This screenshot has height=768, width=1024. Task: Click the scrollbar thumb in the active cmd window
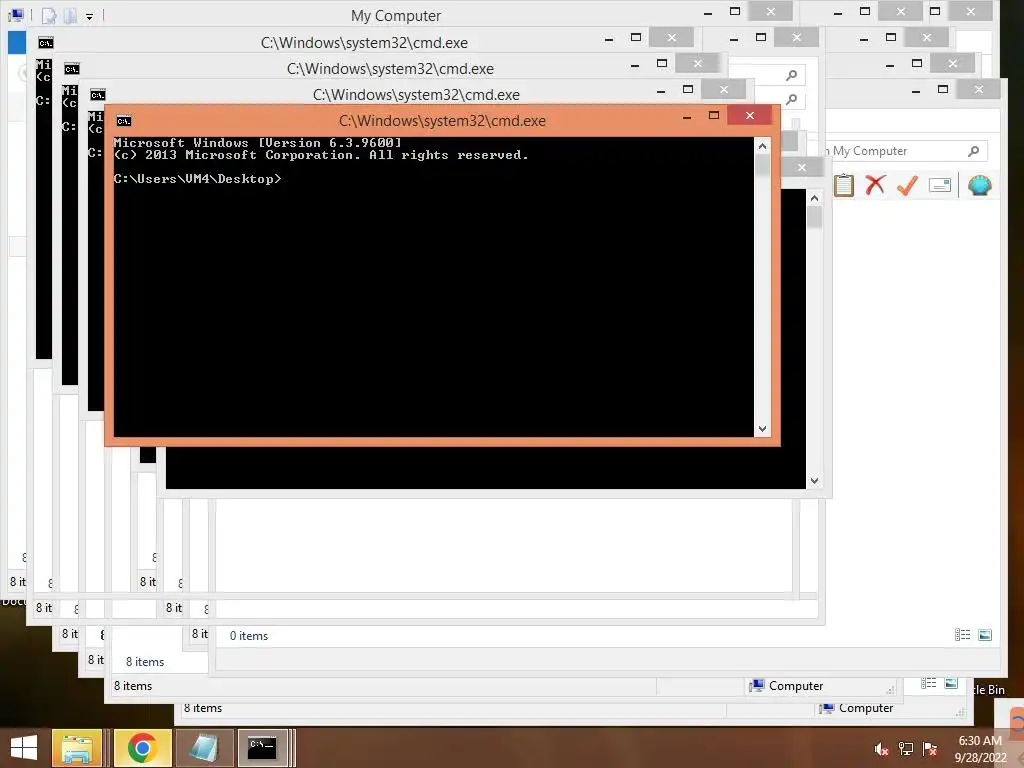[762, 165]
